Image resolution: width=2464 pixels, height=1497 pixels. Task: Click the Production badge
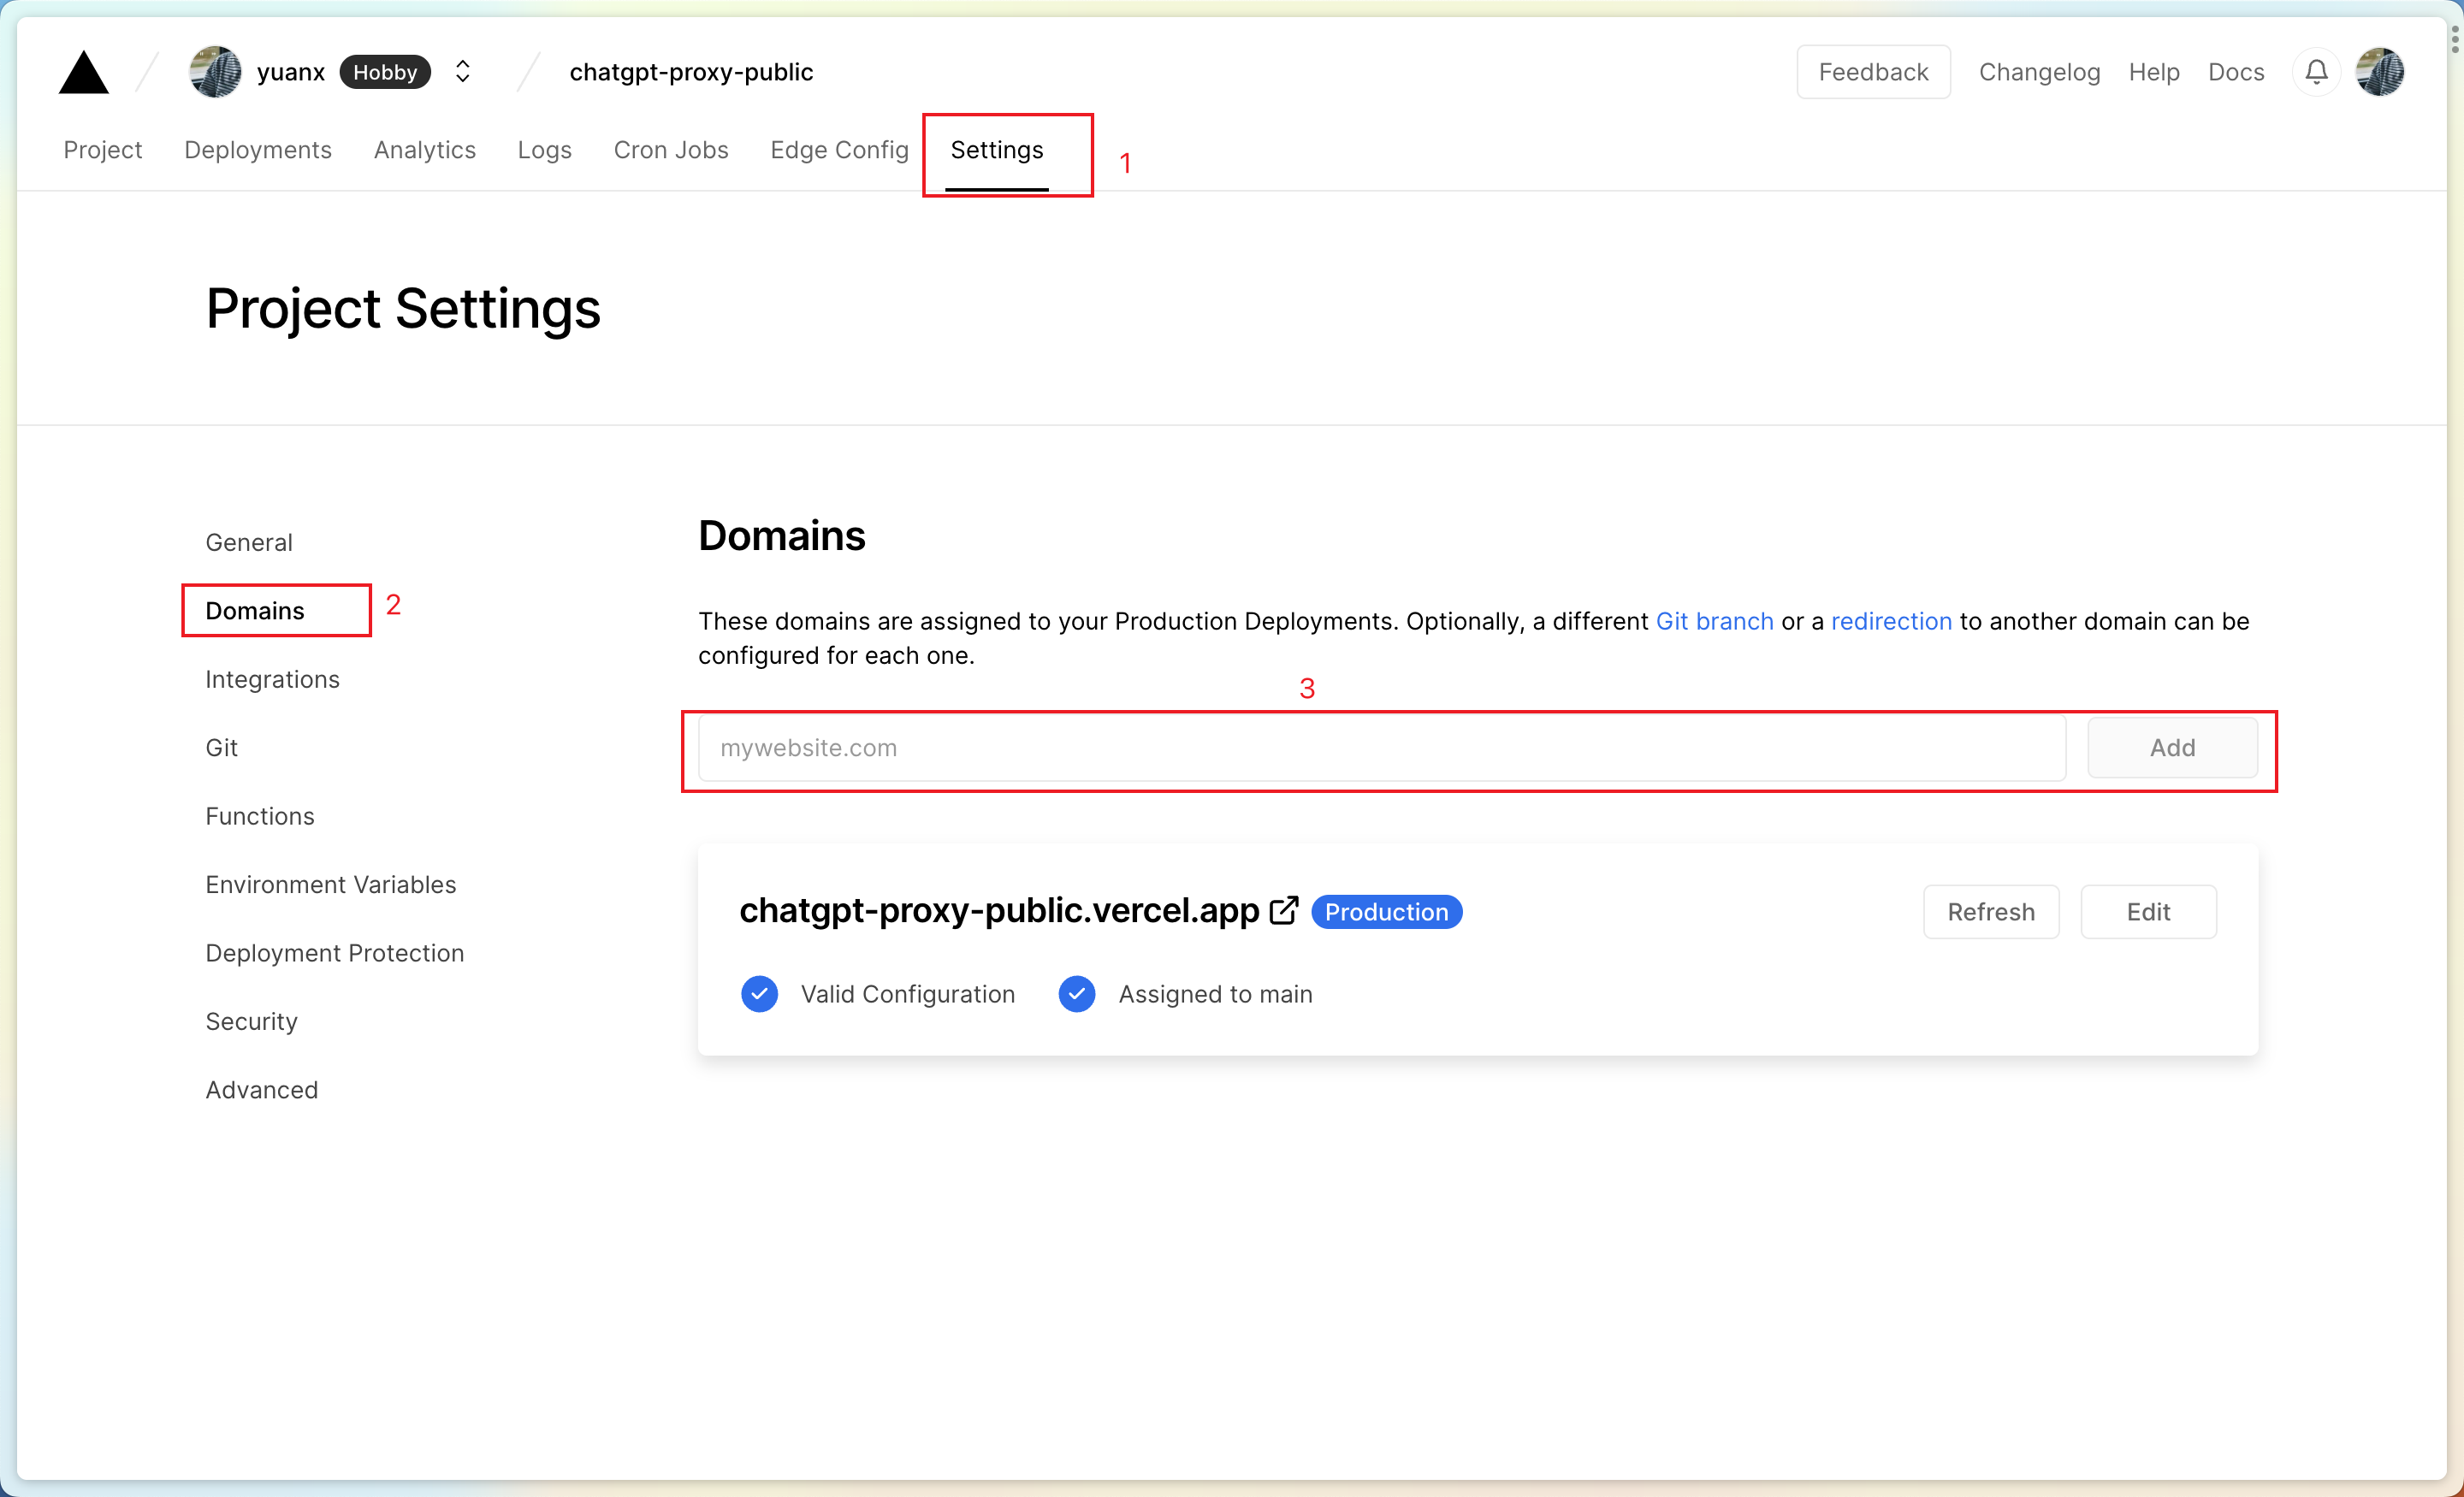tap(1386, 912)
